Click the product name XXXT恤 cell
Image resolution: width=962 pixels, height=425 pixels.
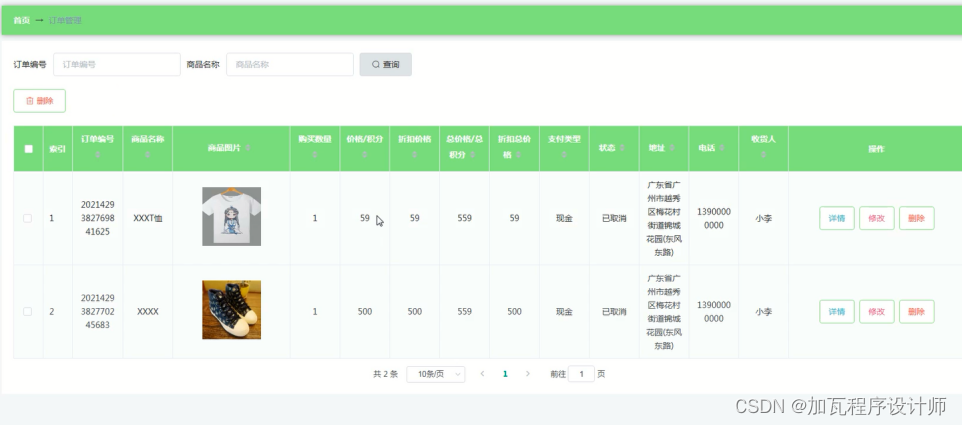coord(148,218)
